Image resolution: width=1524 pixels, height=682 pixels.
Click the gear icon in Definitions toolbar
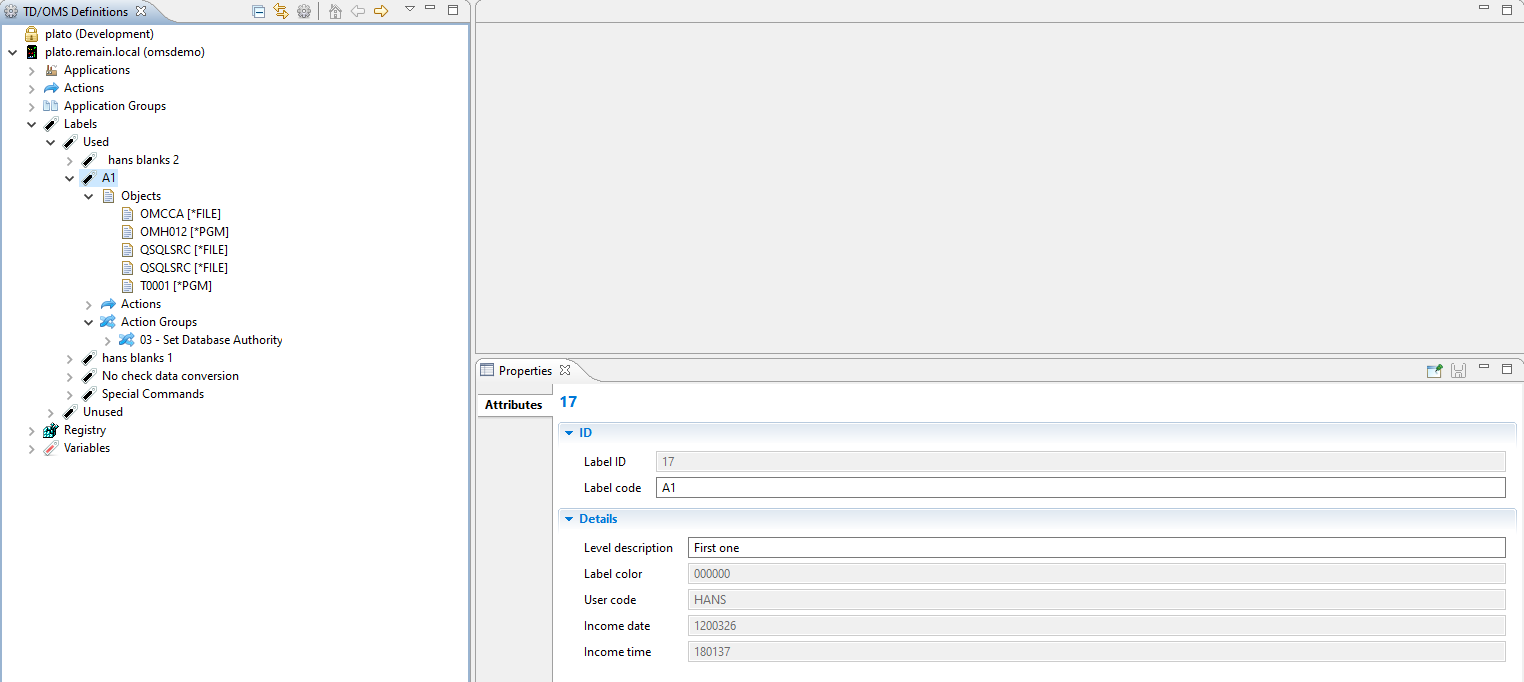point(303,11)
